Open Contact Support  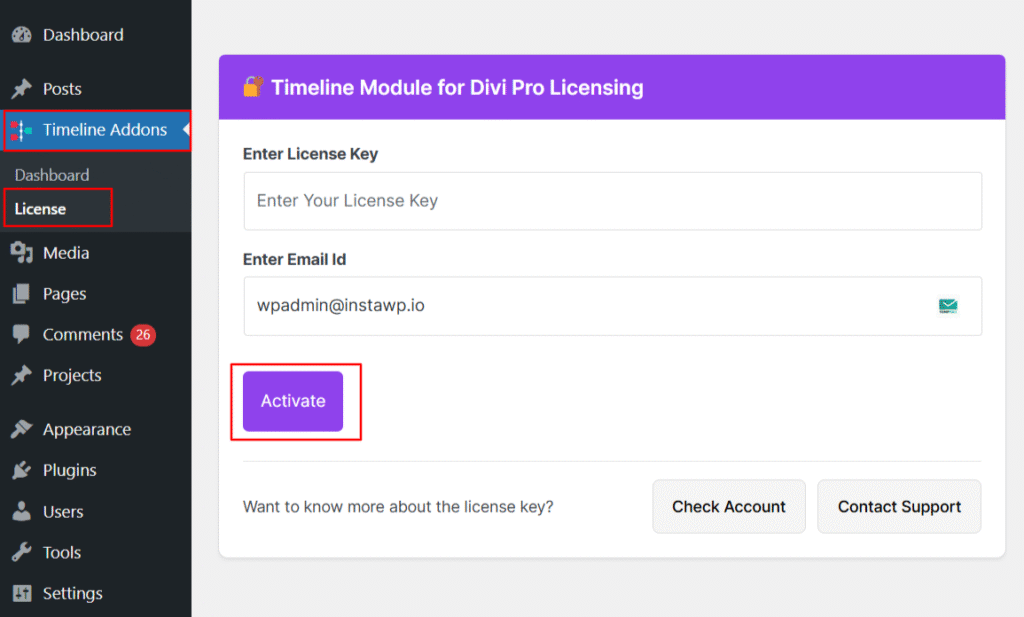tap(898, 506)
